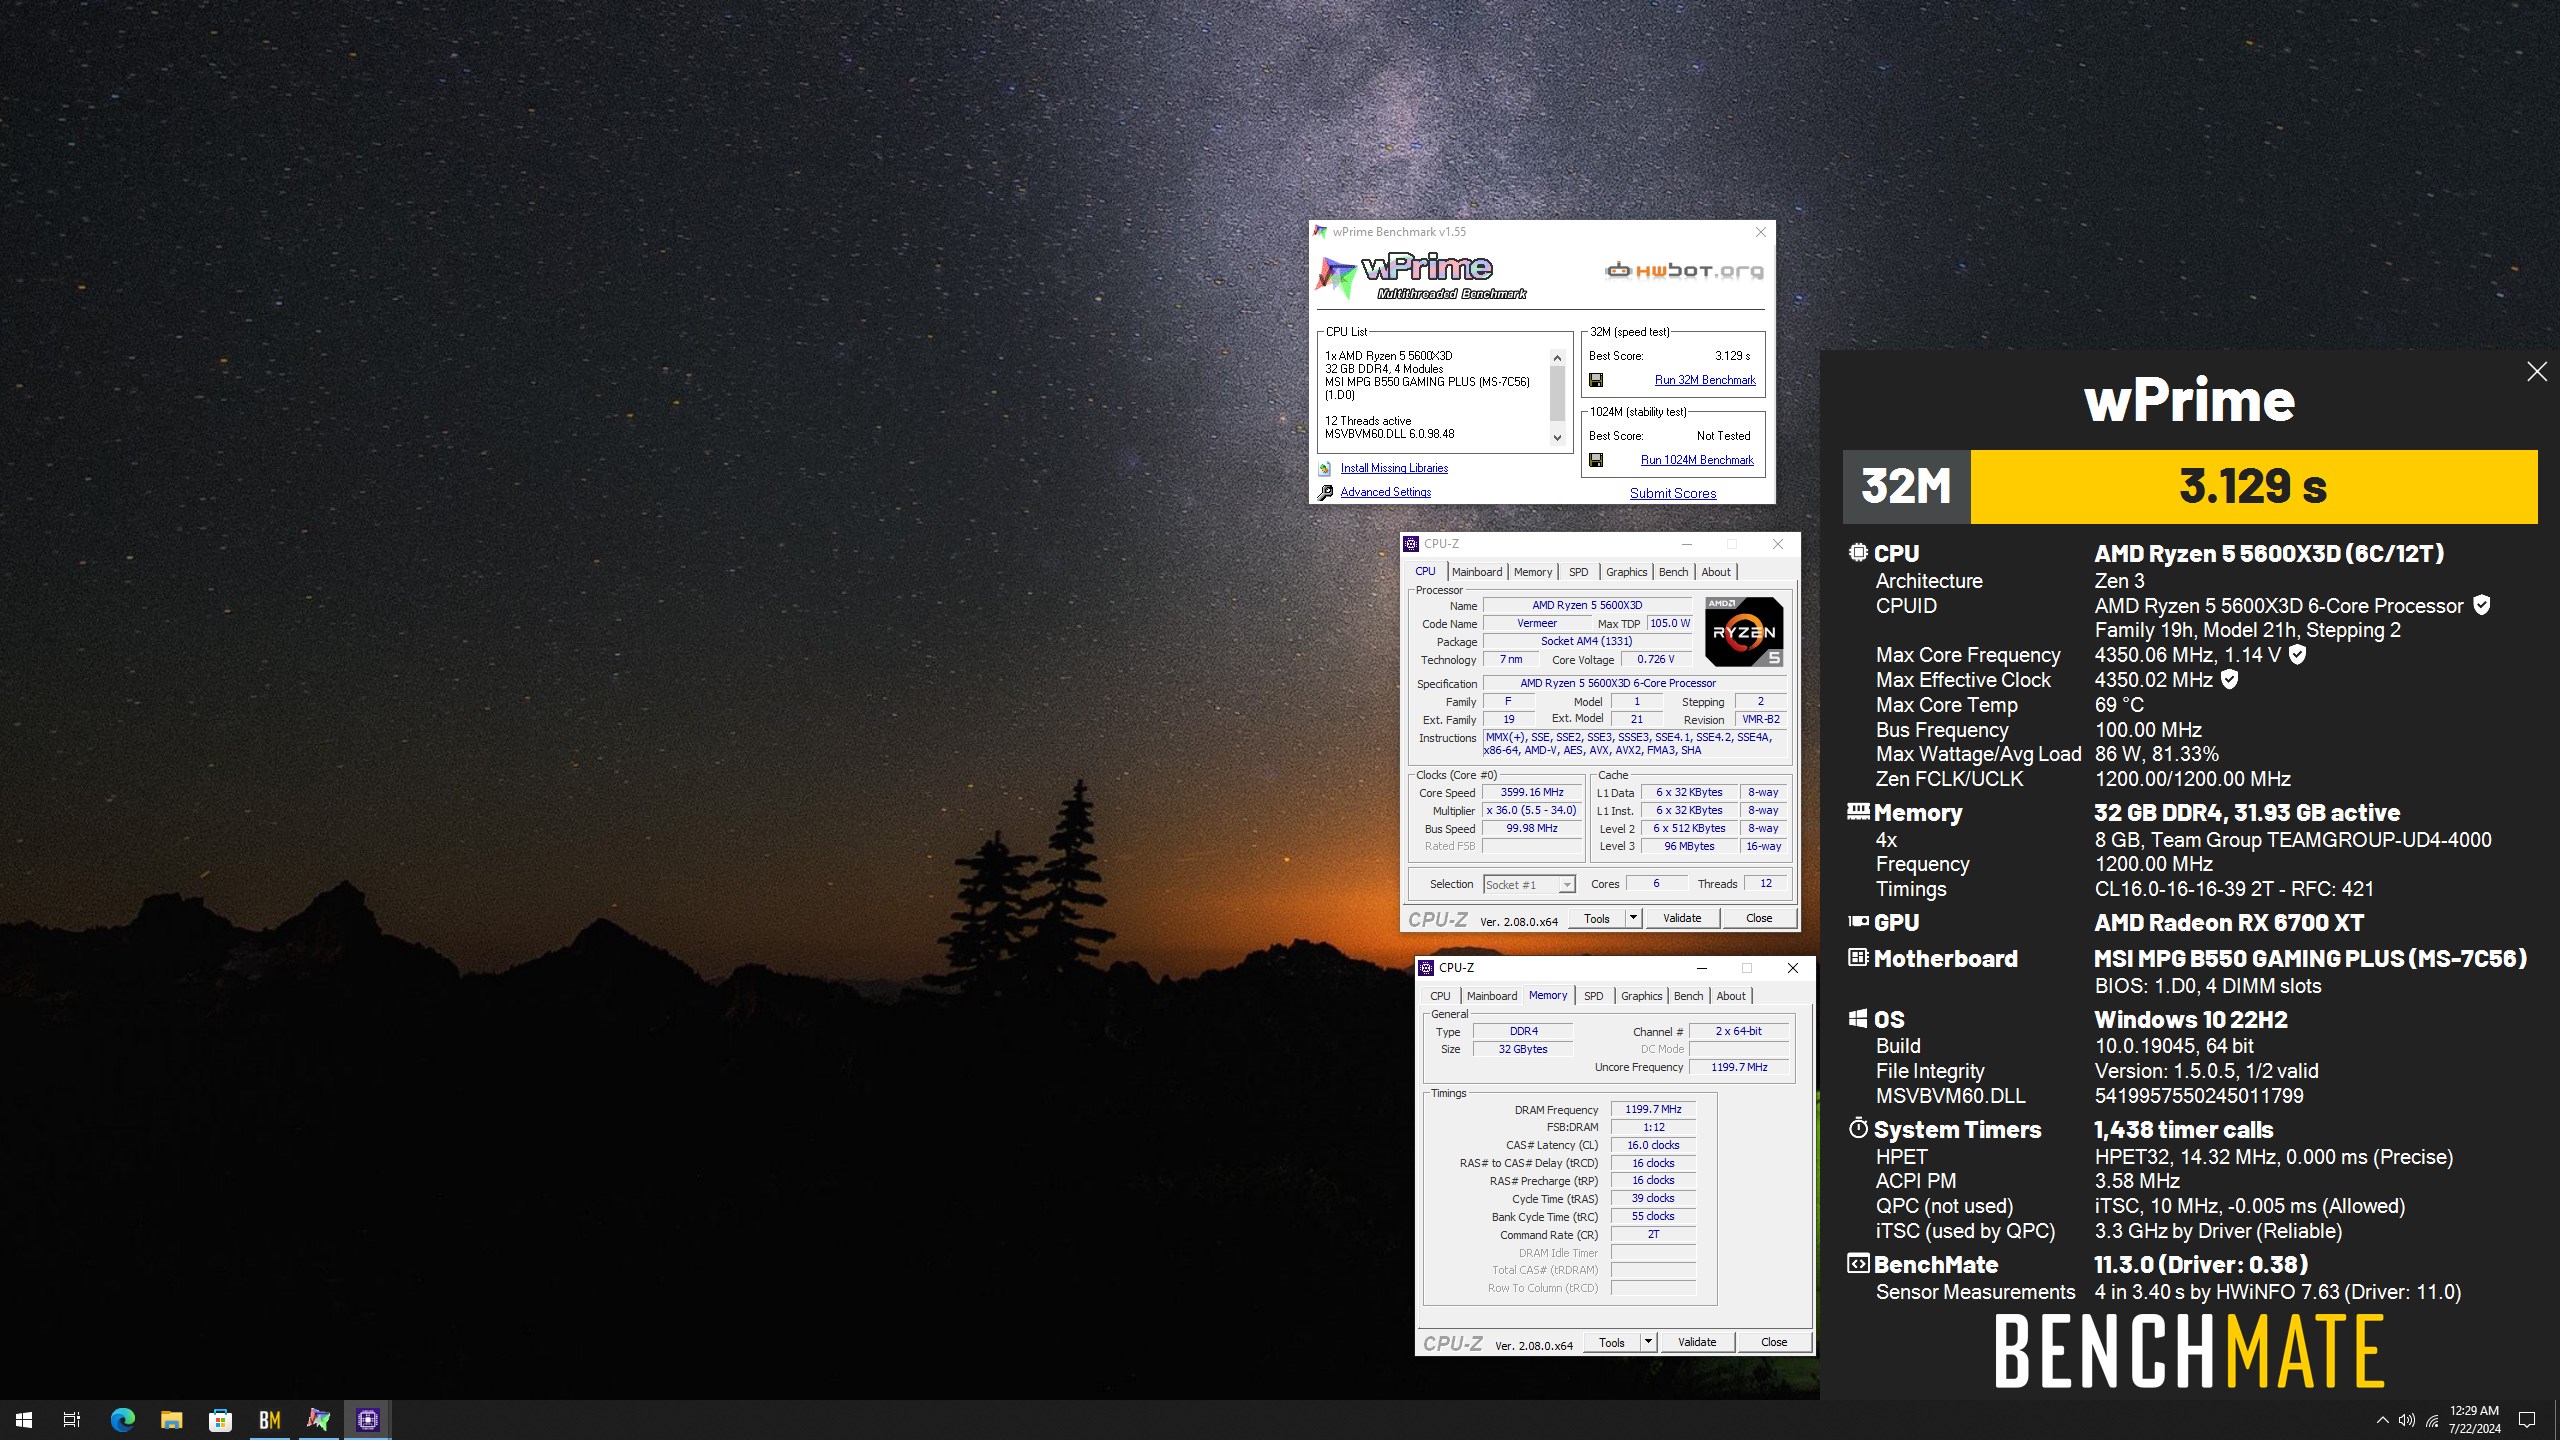
Task: Open Tools dropdown arrow in upper CPU-Z
Action: pyautogui.click(x=1633, y=918)
